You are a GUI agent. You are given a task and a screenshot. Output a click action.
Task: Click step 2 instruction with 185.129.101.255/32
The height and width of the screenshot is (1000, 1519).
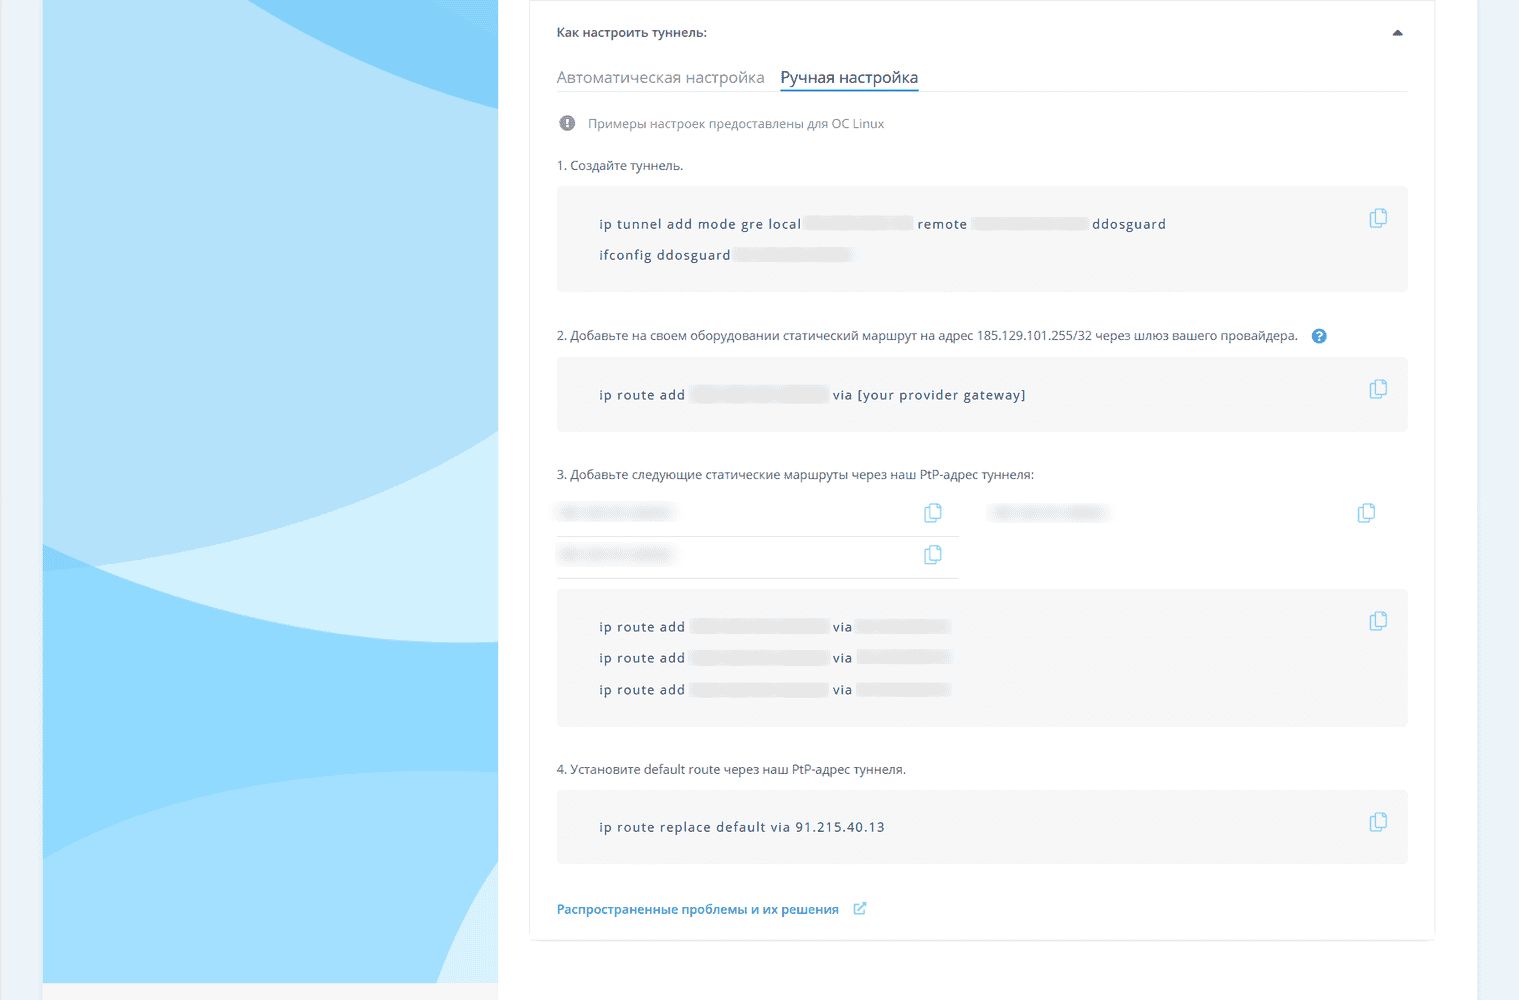tap(927, 336)
